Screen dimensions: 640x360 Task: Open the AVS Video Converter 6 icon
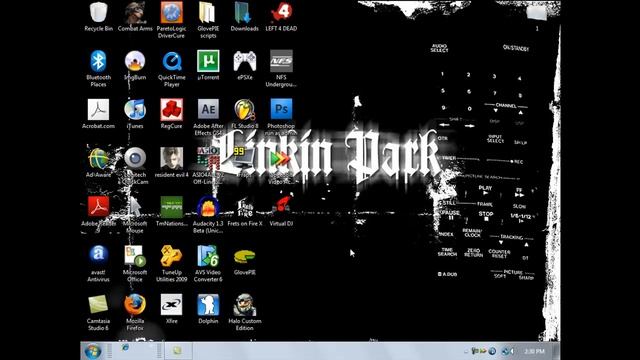point(208,263)
